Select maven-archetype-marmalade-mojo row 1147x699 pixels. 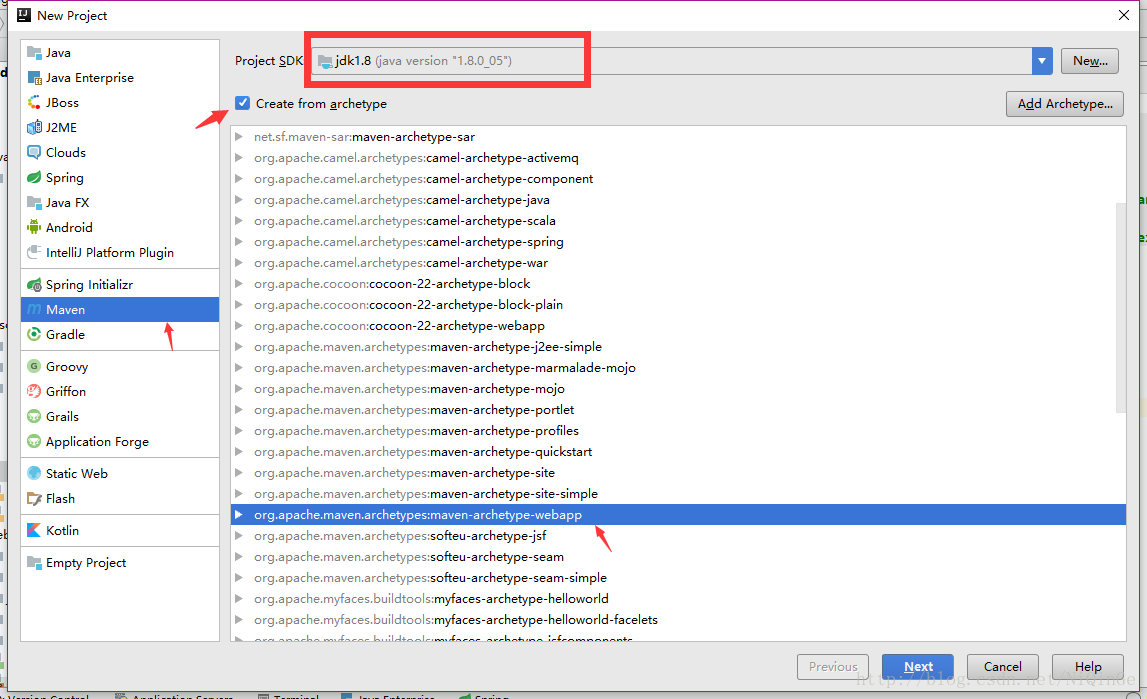click(678, 368)
